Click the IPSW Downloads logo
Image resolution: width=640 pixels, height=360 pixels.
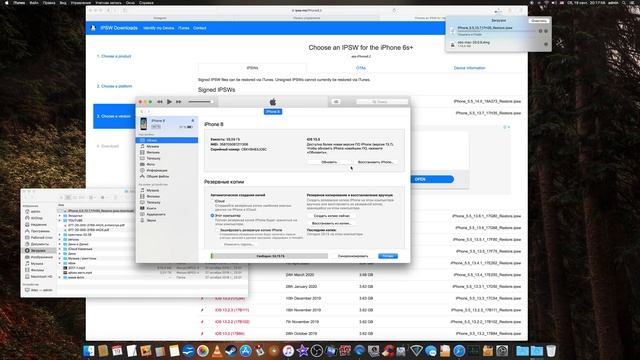click(114, 28)
